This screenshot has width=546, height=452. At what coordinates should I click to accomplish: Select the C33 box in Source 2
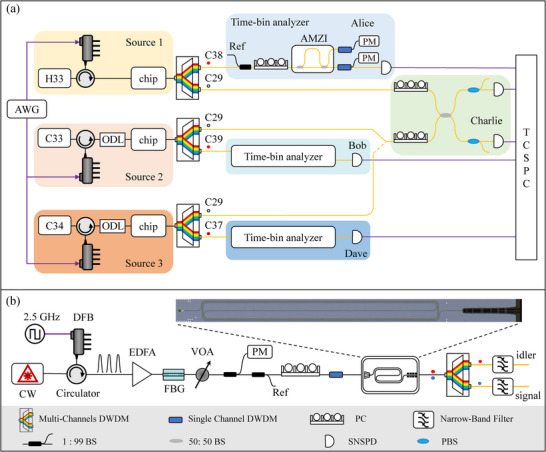tap(54, 138)
